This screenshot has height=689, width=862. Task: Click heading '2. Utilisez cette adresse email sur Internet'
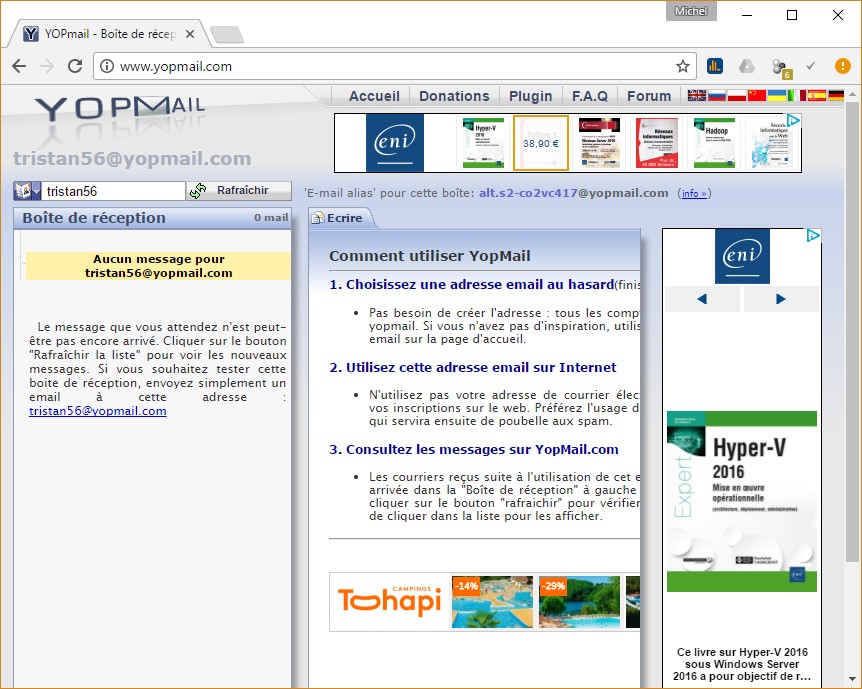(473, 367)
